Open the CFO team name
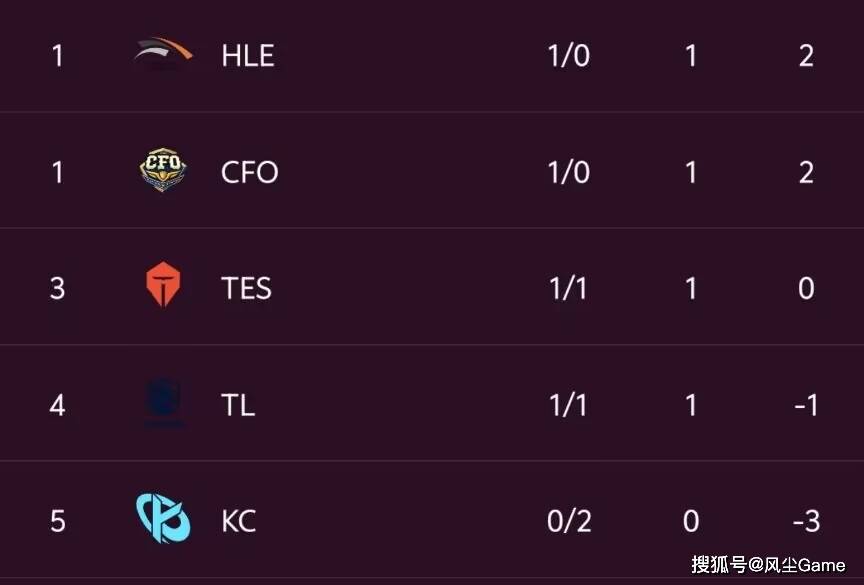 [x=249, y=172]
